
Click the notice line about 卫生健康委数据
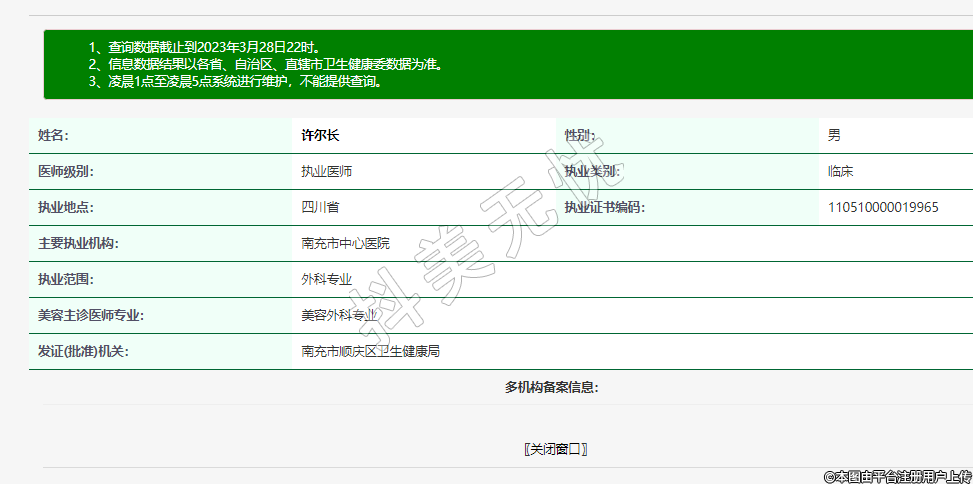point(266,64)
